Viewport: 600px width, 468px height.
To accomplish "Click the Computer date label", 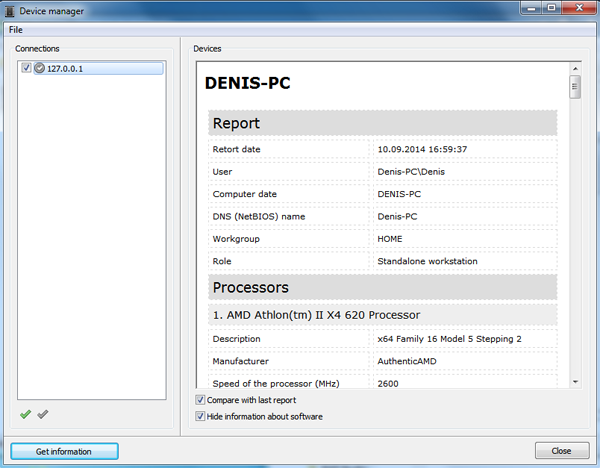I will tap(245, 194).
